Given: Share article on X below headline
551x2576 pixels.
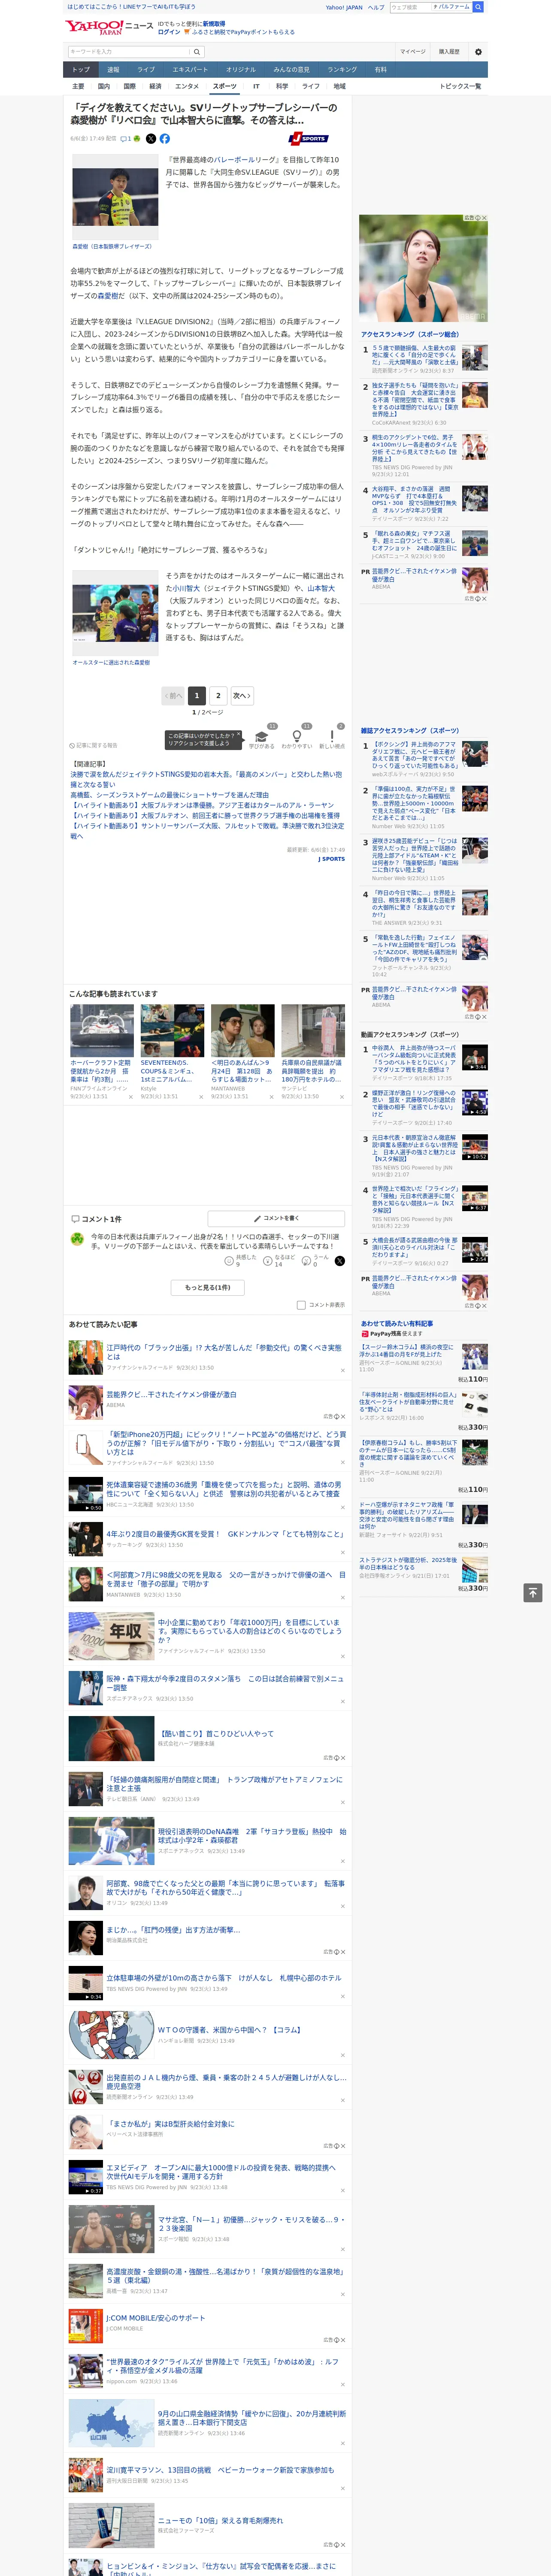Looking at the screenshot, I should tap(151, 139).
